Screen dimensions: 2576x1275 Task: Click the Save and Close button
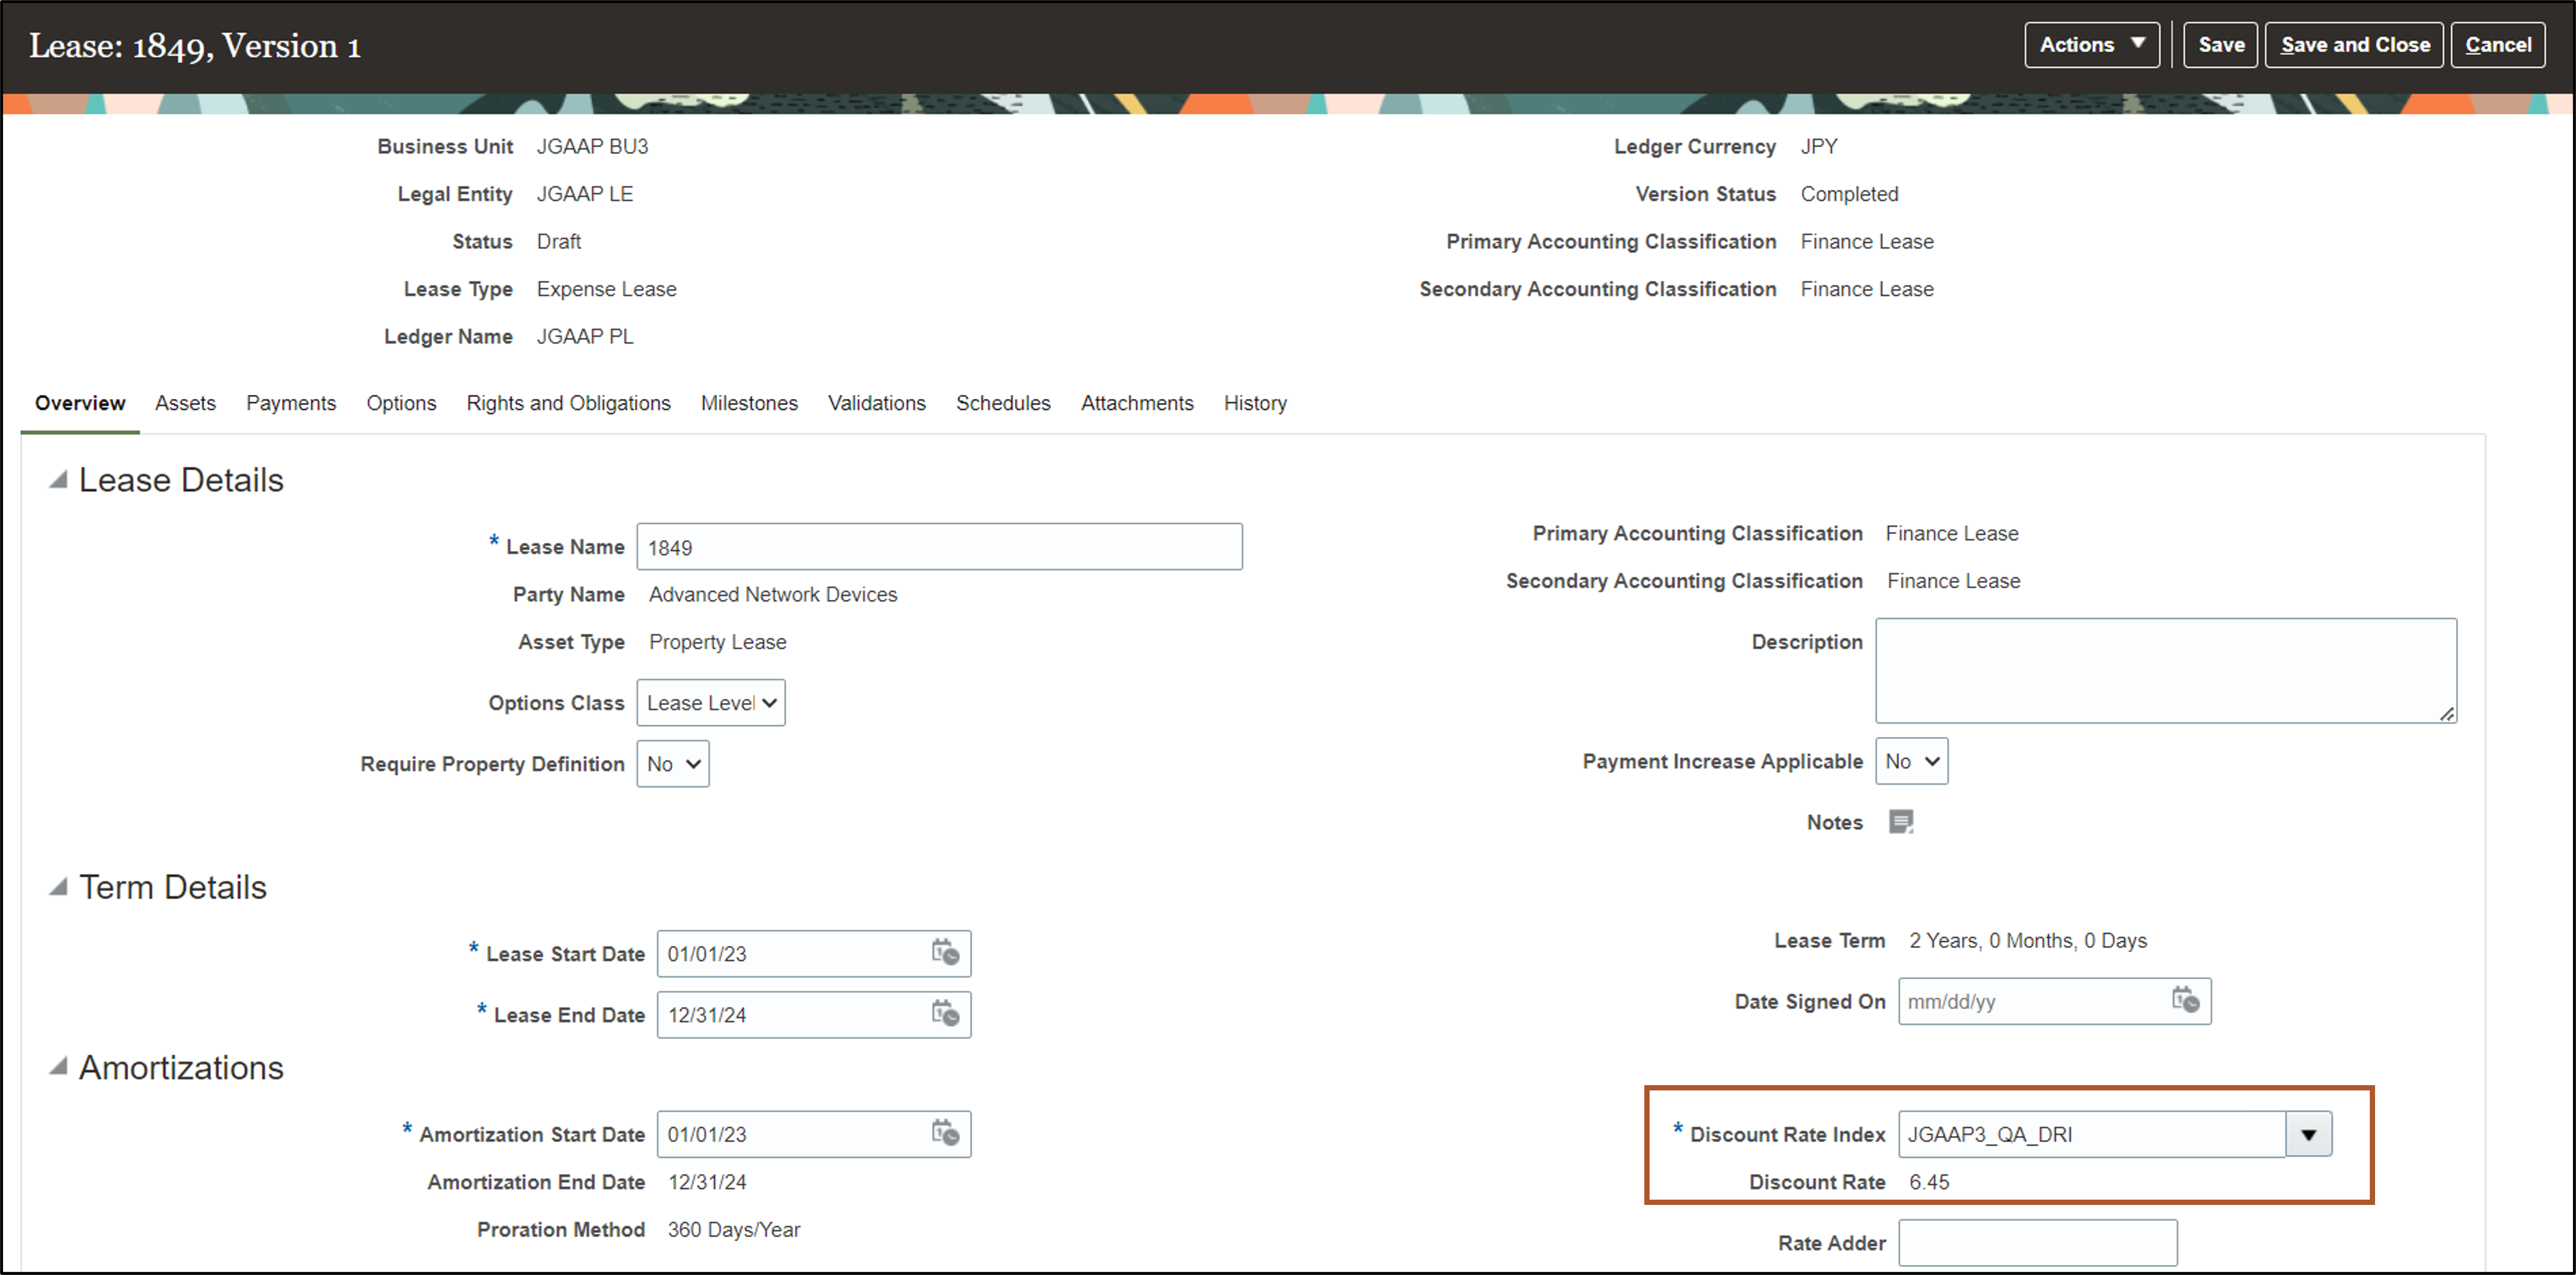tap(2354, 45)
